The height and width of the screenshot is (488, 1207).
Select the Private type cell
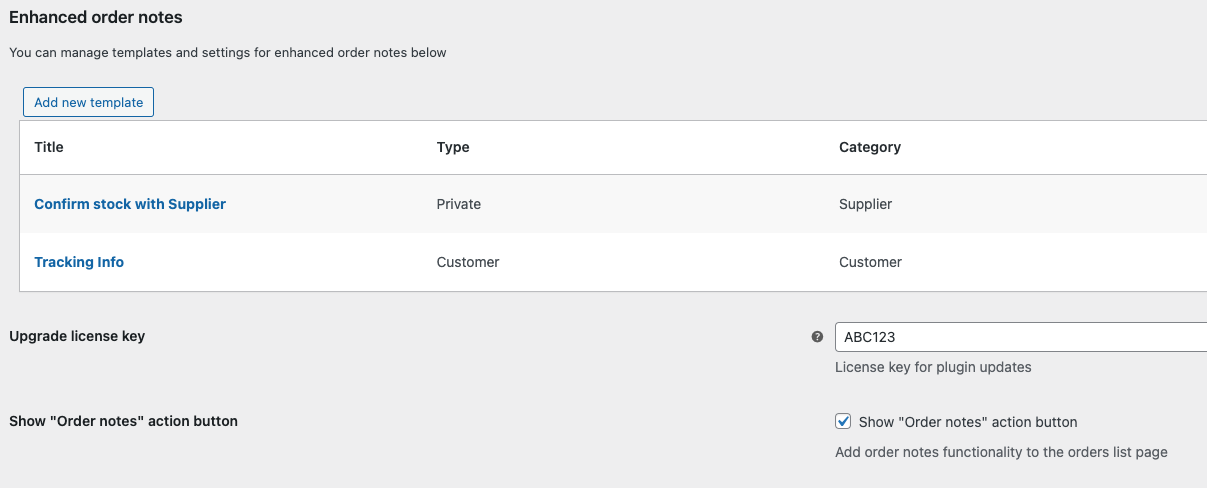459,204
